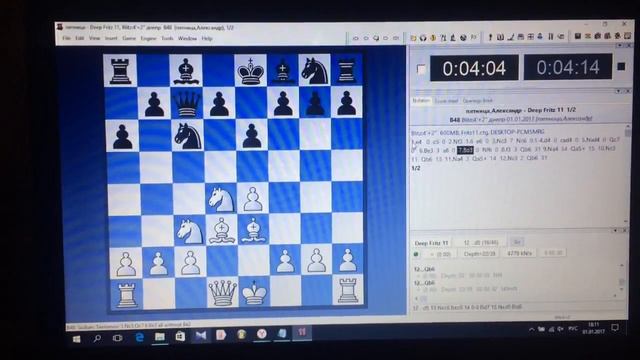Screen dimensions: 640x360
Task: Click the black board toolbar icon
Action: 578,36
